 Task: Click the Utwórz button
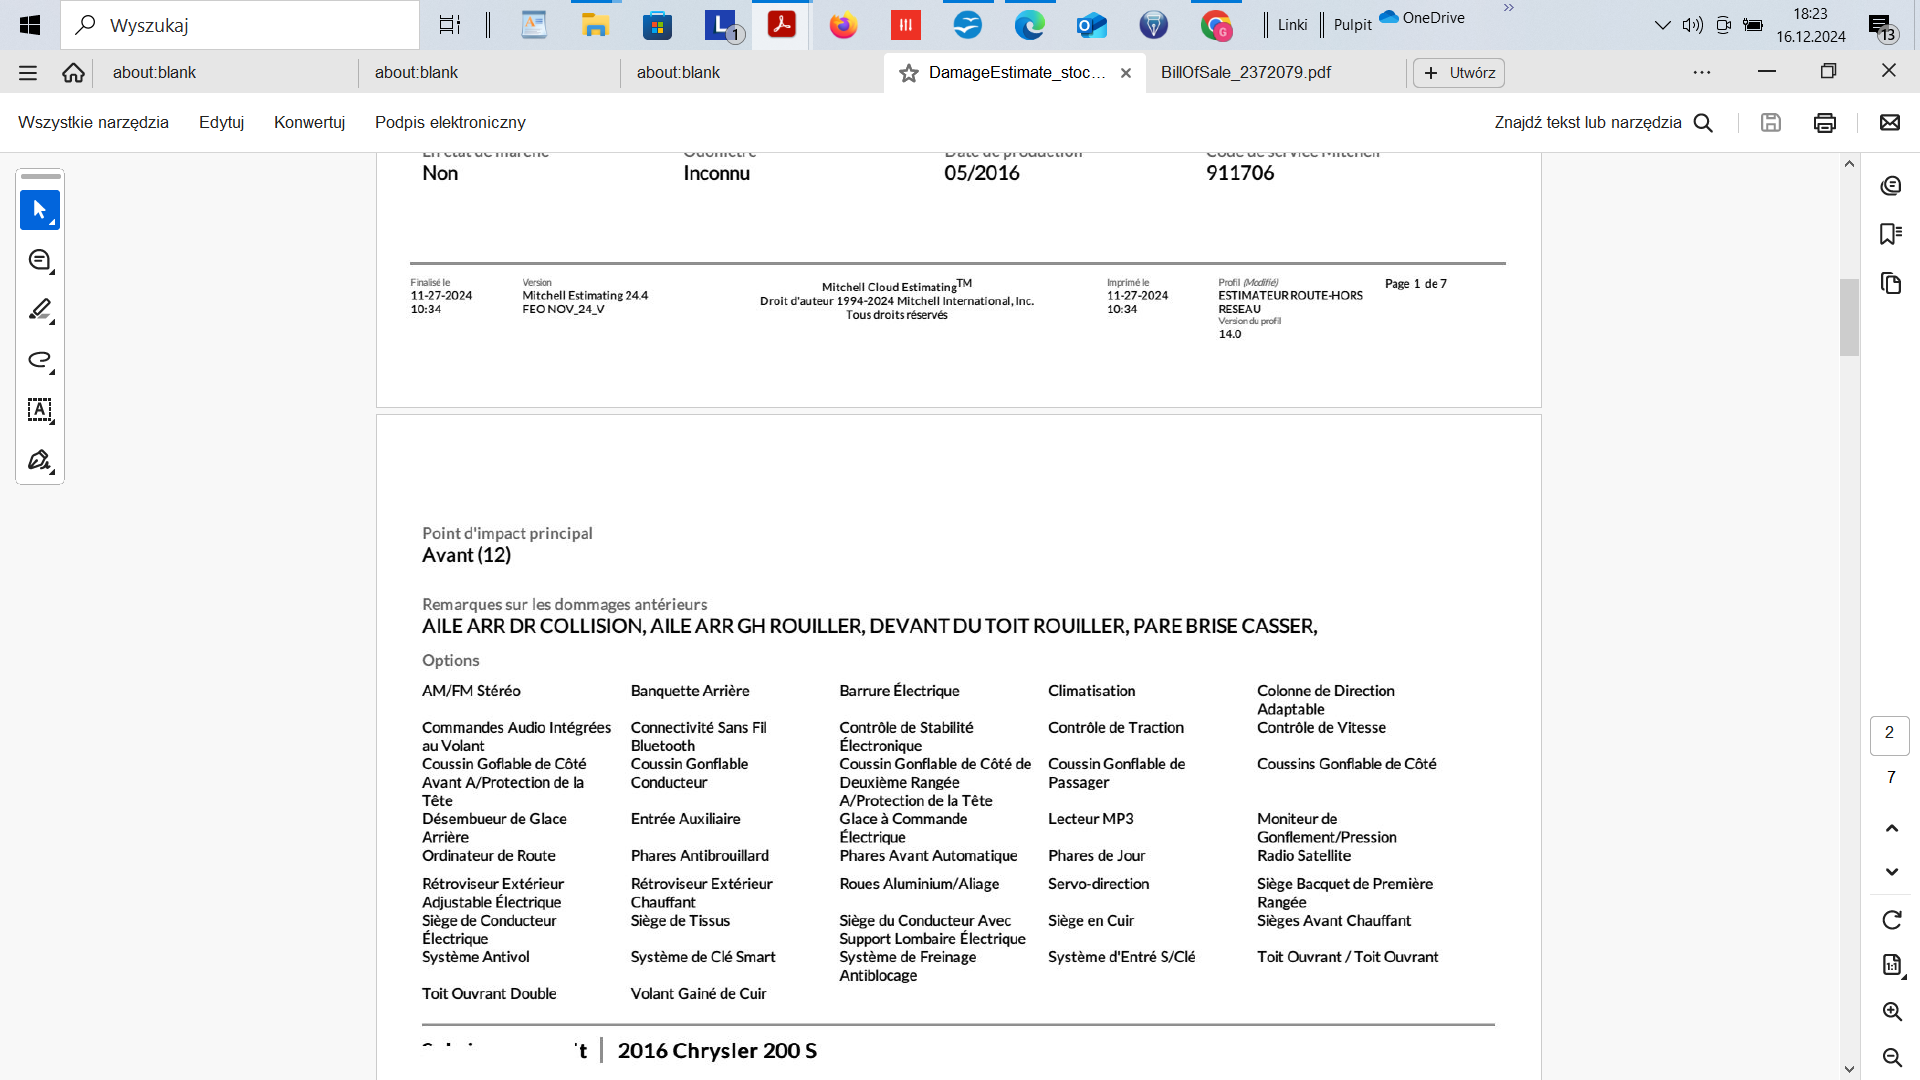coord(1459,73)
